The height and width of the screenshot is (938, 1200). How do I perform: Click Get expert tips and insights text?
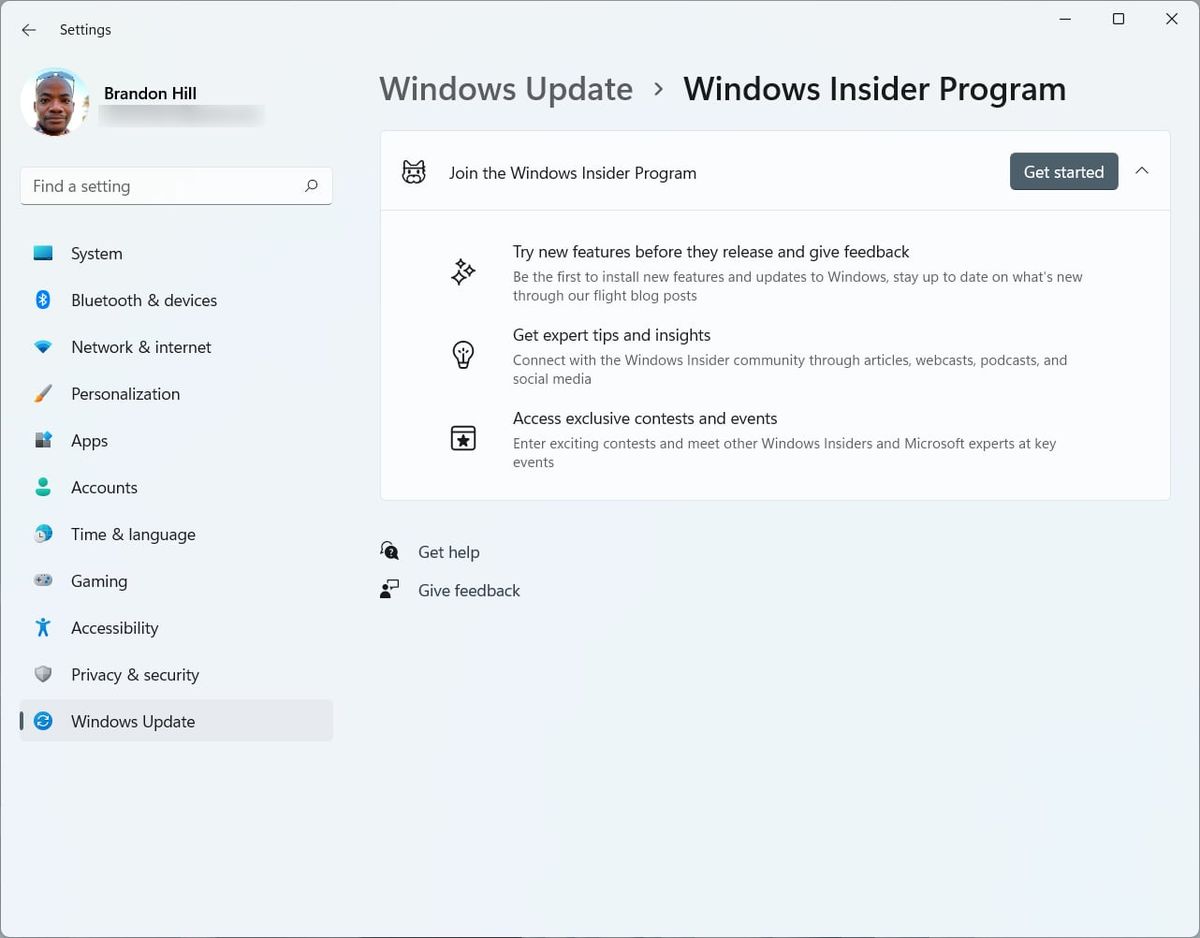[x=612, y=335]
